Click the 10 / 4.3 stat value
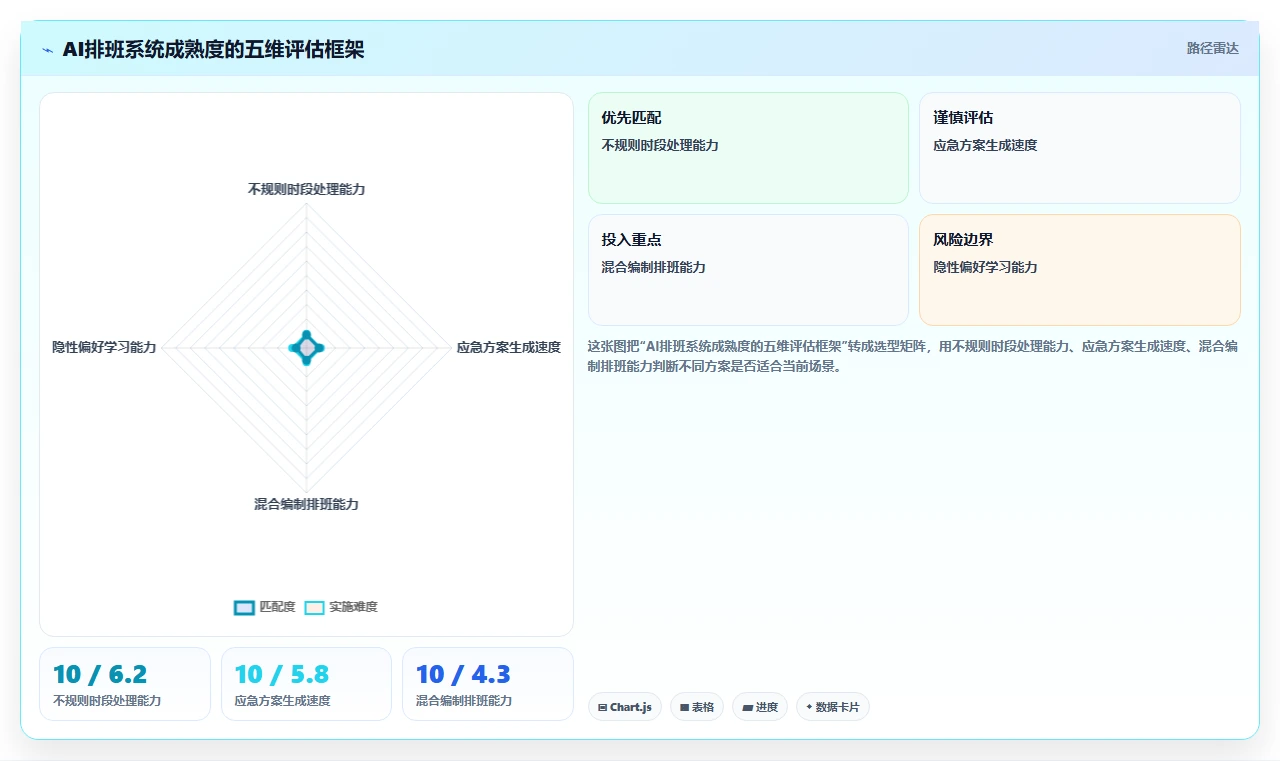Screen dimensions: 1280x761 pos(463,674)
